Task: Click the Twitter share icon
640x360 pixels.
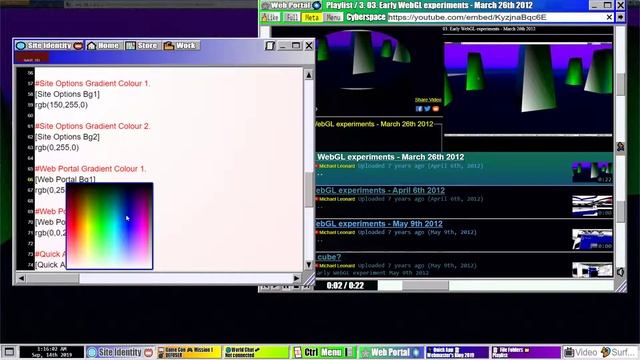Action: click(x=427, y=109)
